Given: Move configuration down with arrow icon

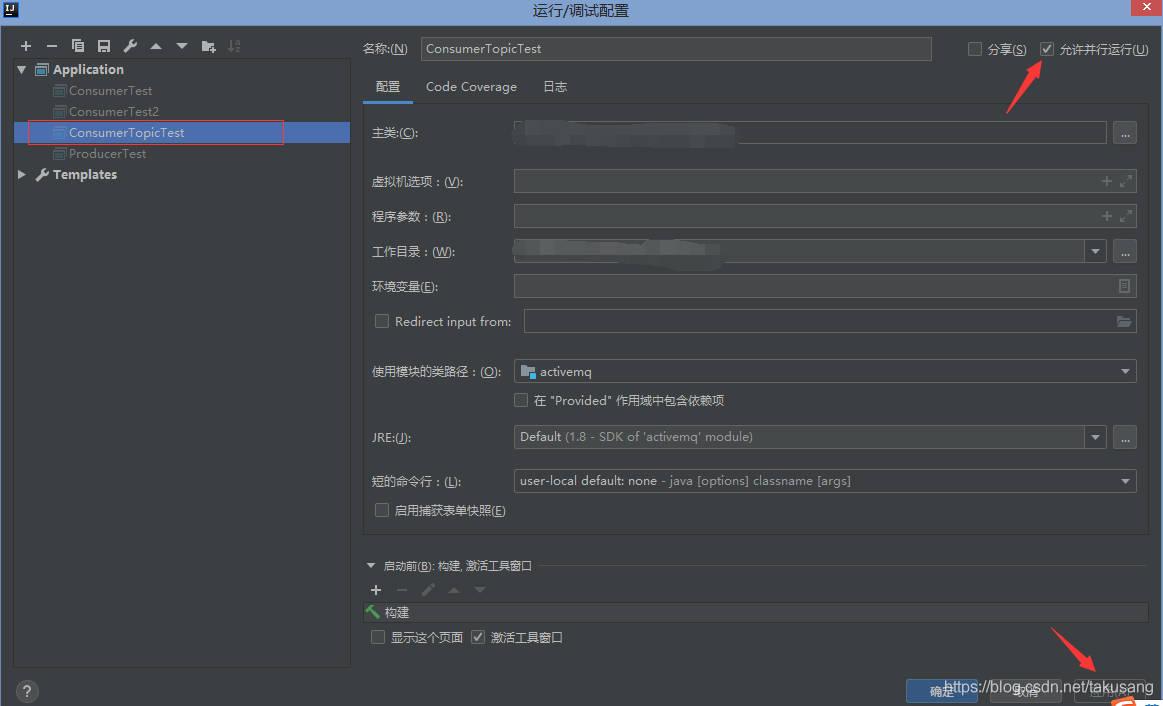Looking at the screenshot, I should coord(181,45).
